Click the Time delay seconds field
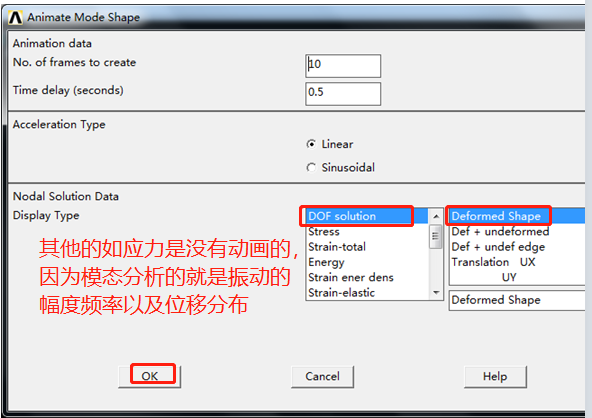Image resolution: width=592 pixels, height=418 pixels. (x=343, y=94)
